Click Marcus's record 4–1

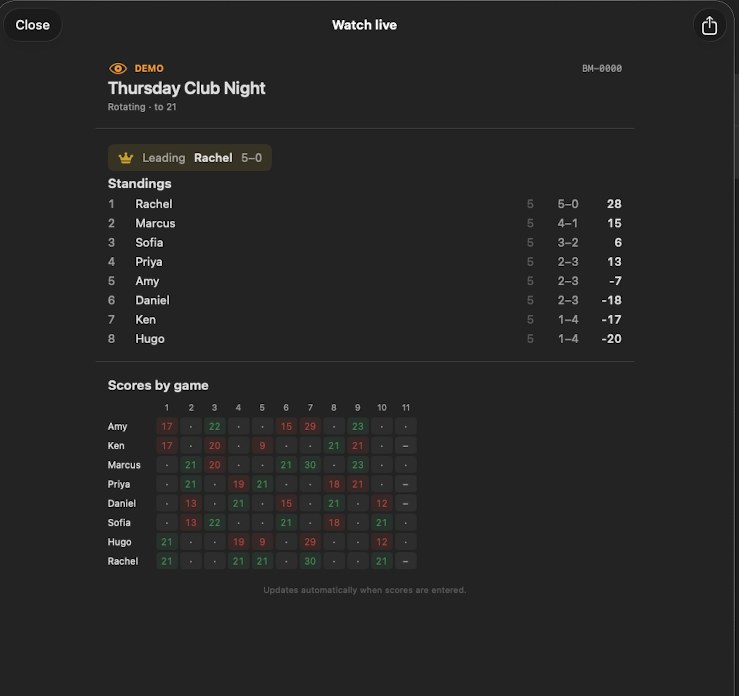[568, 223]
